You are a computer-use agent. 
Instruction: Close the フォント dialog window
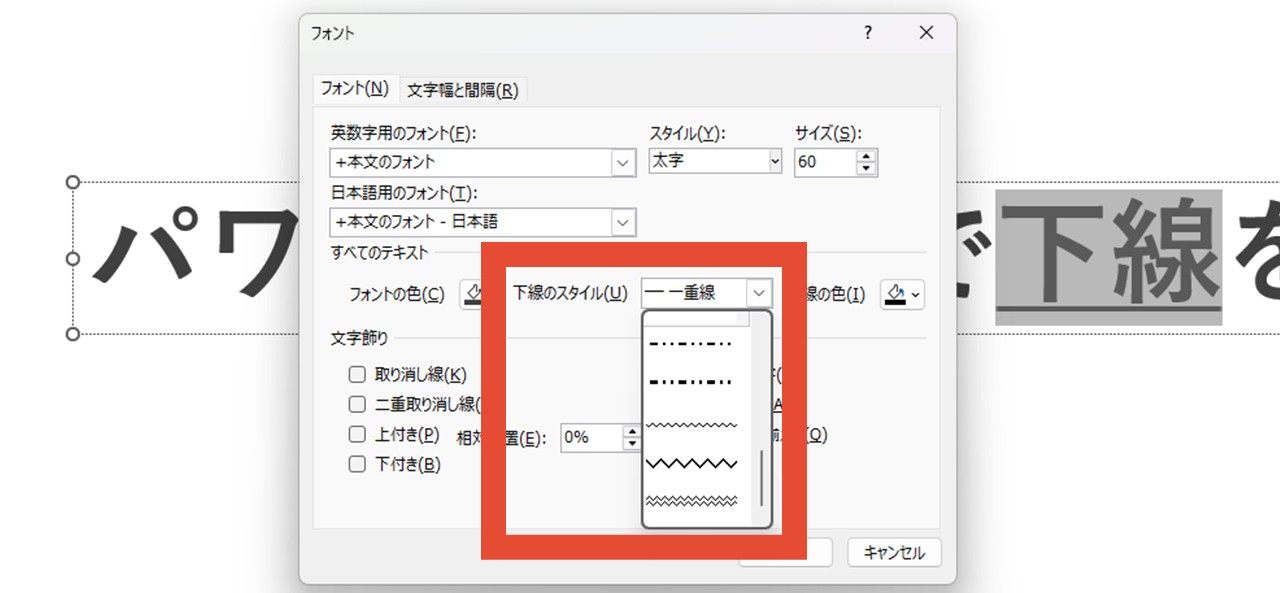(x=926, y=33)
